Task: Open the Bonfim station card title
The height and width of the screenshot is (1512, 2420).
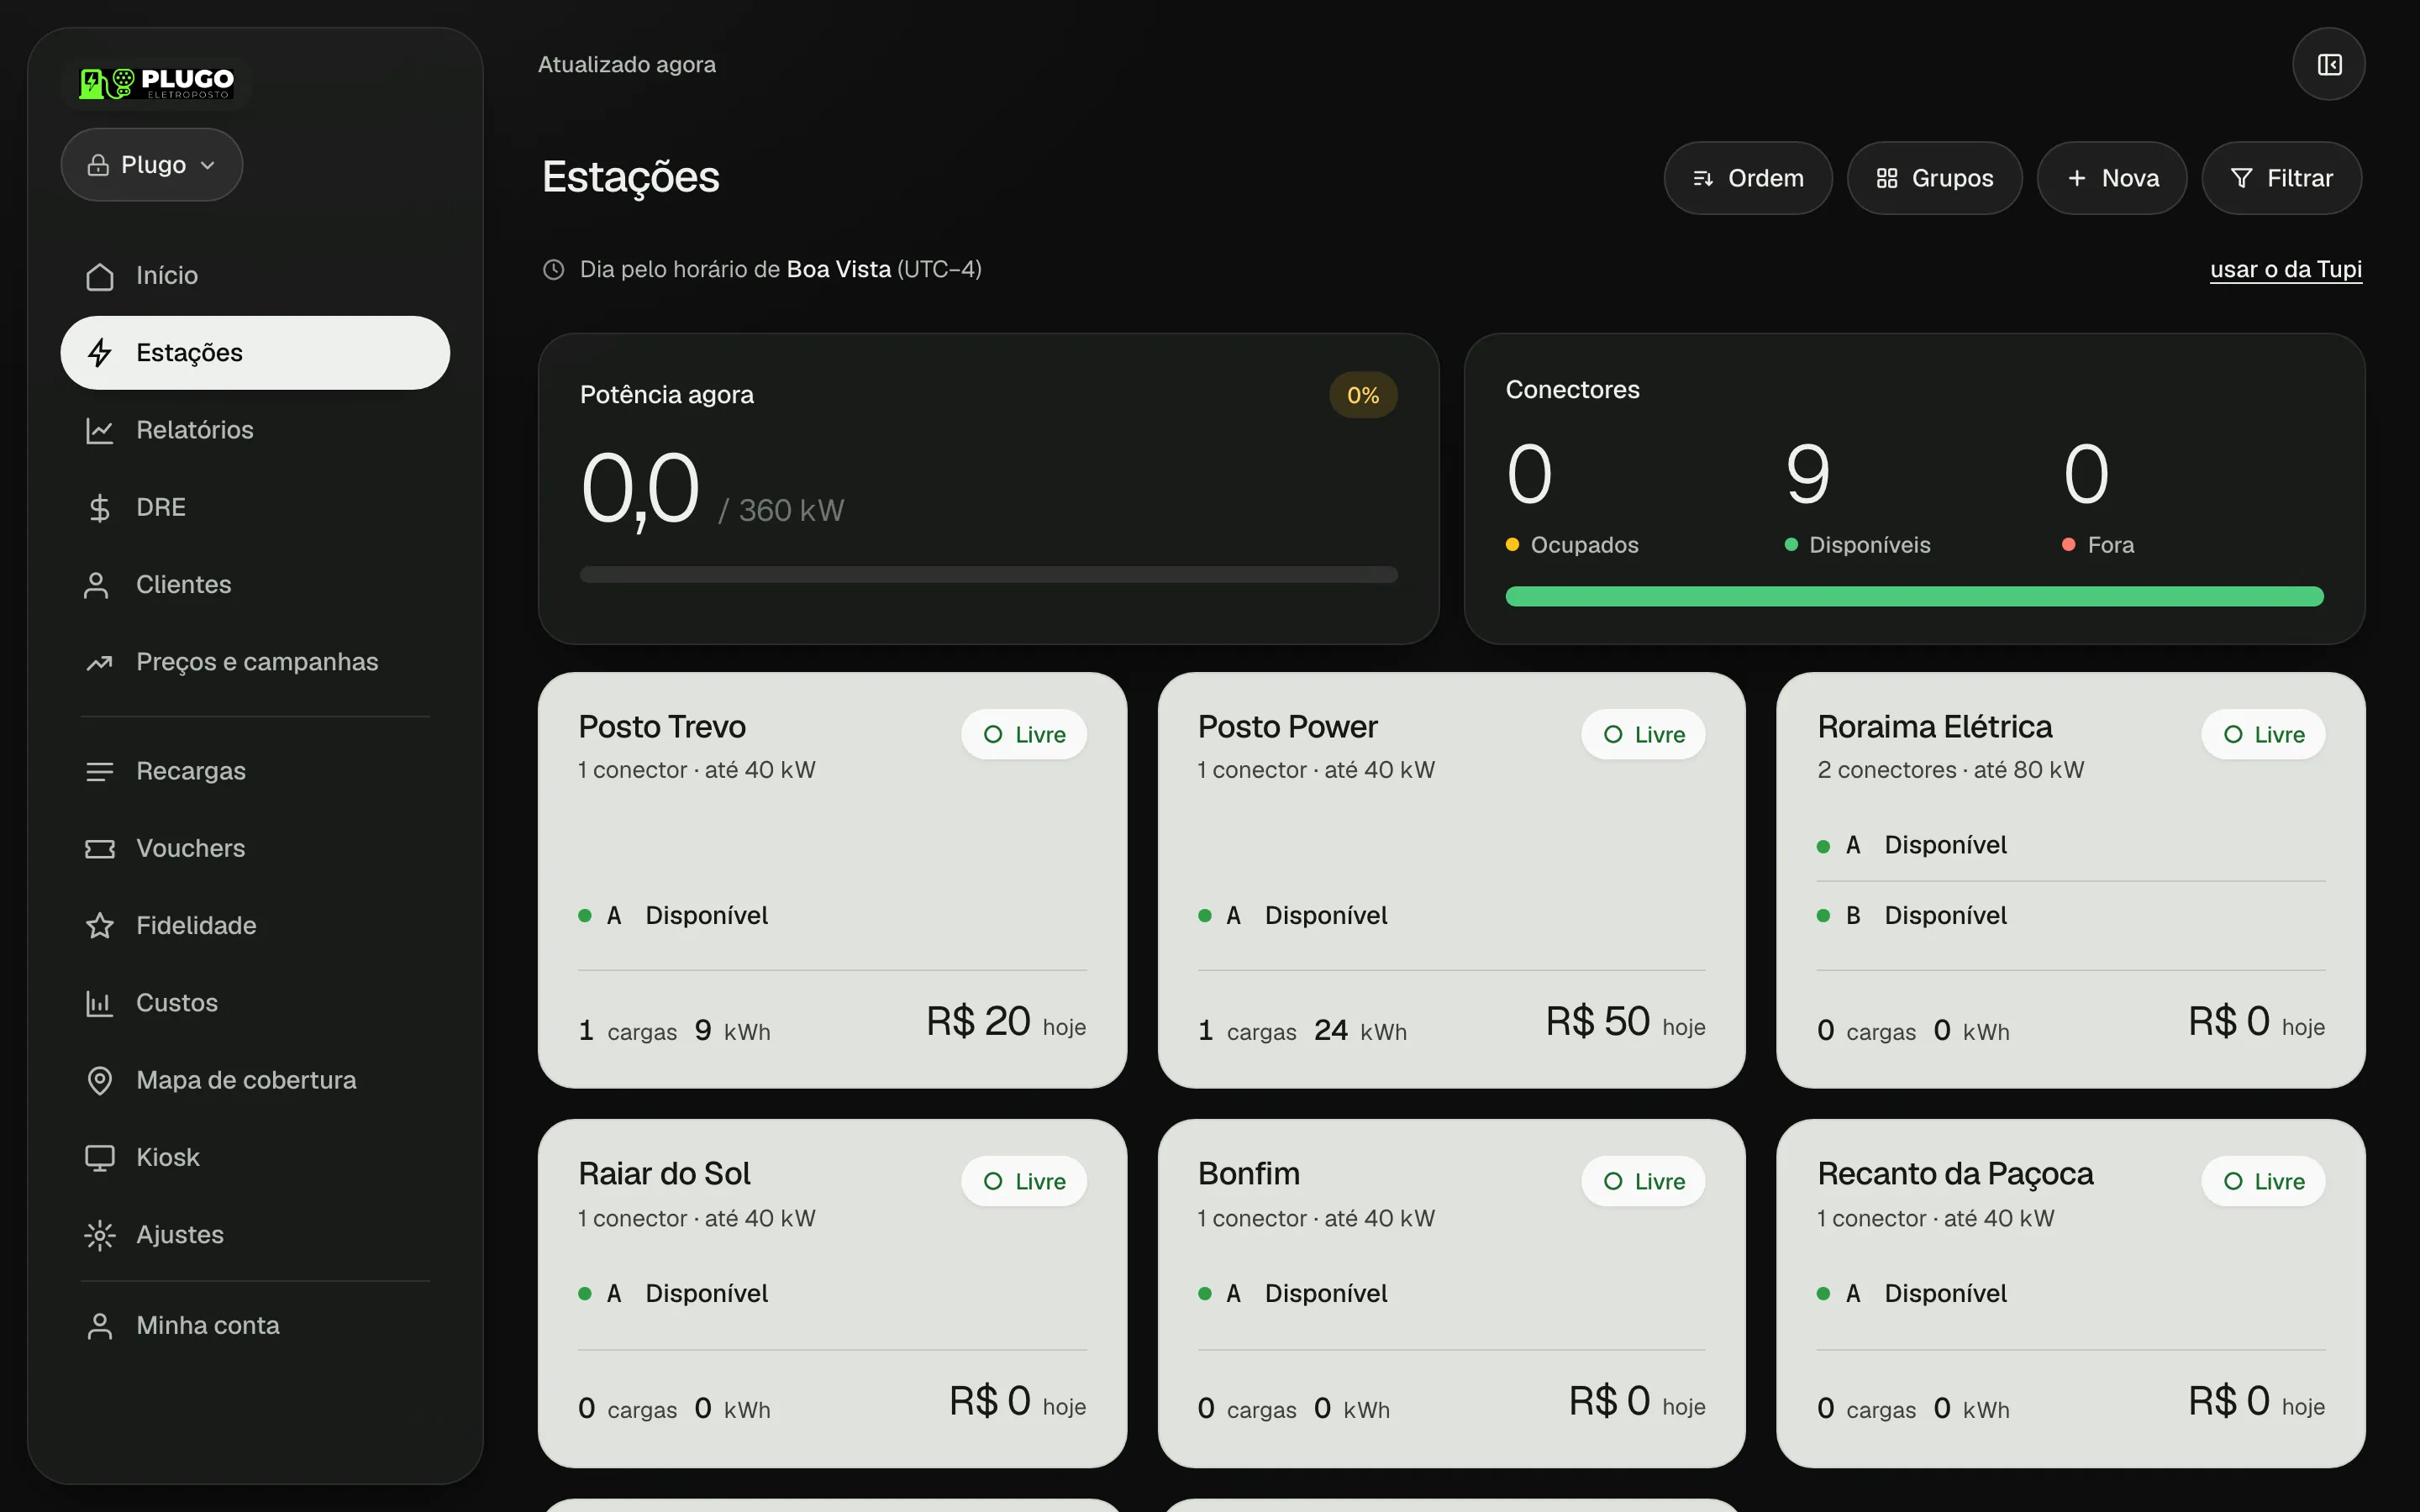Action: point(1249,1174)
